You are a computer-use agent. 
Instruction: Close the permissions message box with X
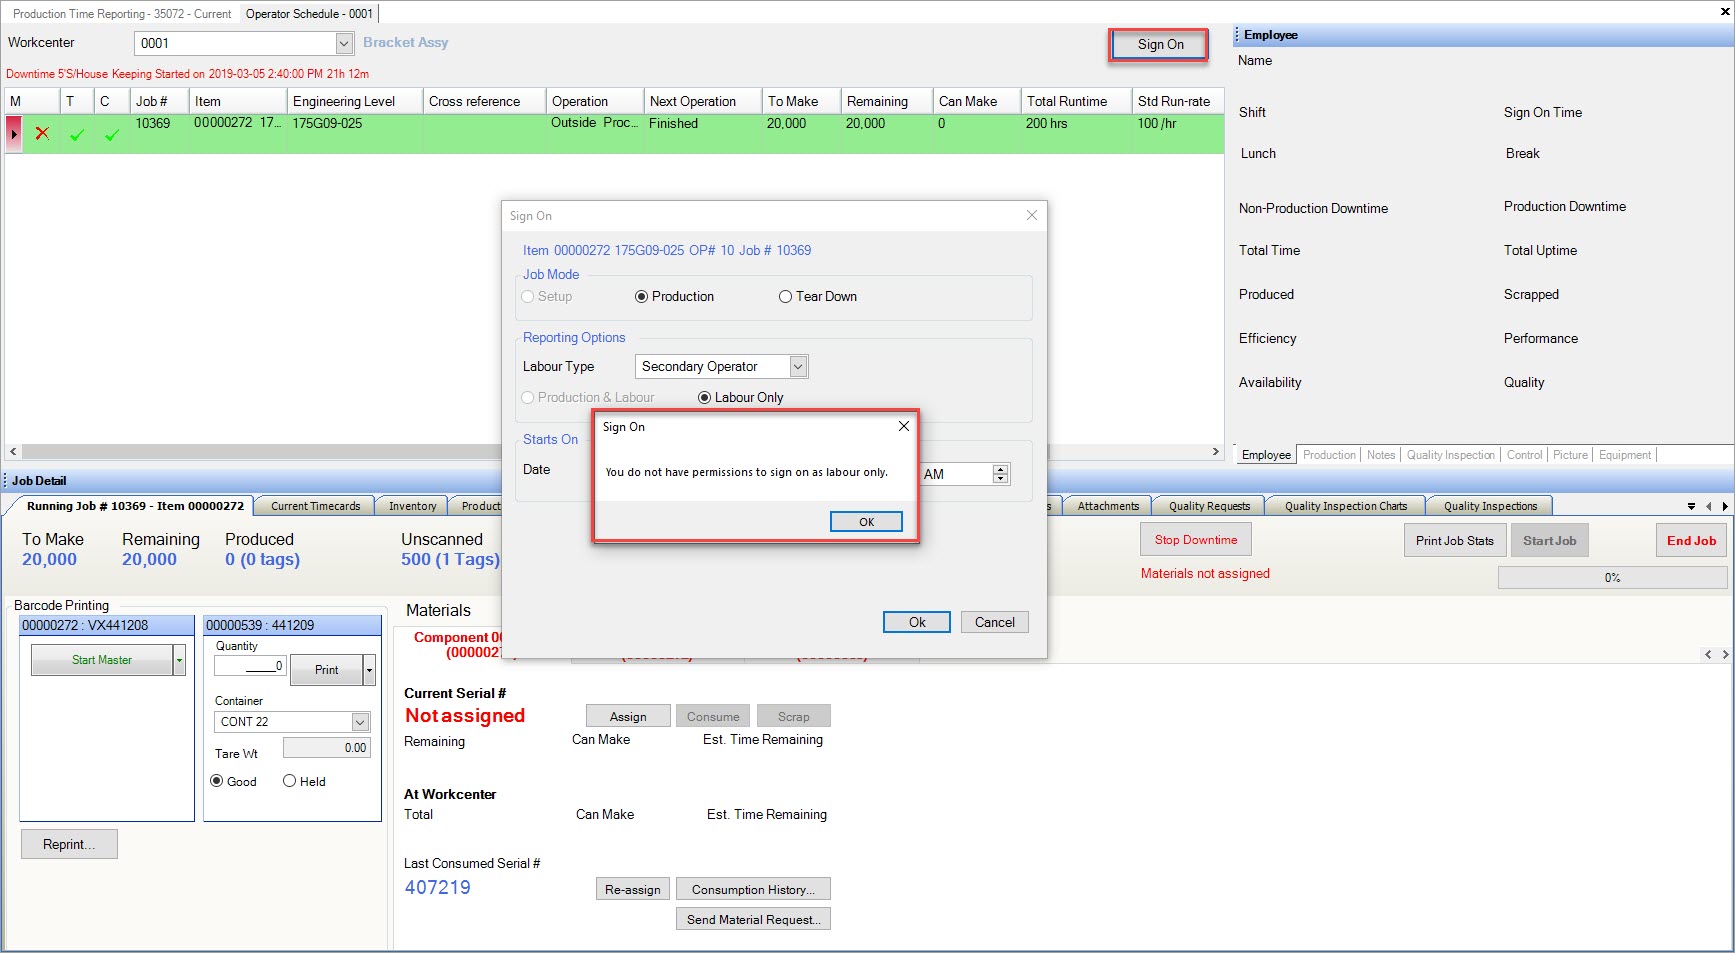(904, 426)
